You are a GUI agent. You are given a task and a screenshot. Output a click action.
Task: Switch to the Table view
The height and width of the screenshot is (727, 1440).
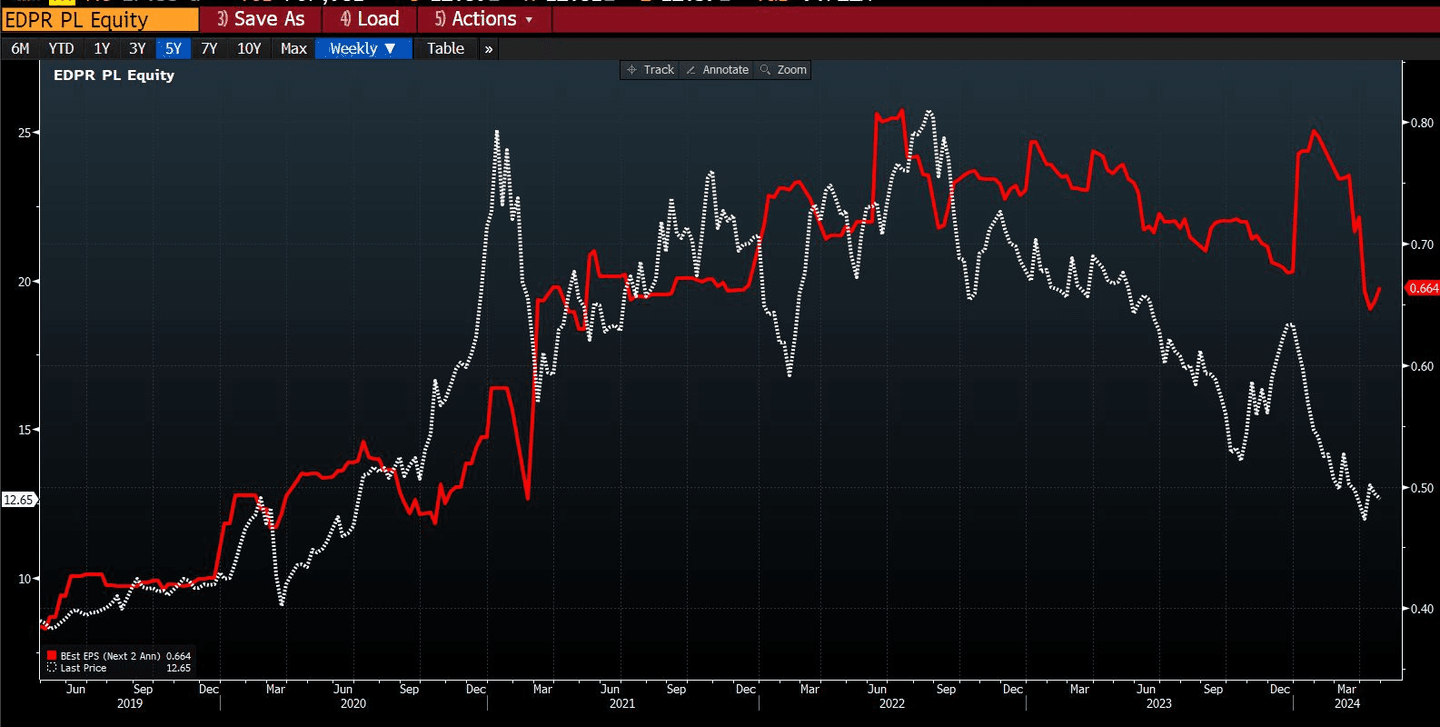445,48
